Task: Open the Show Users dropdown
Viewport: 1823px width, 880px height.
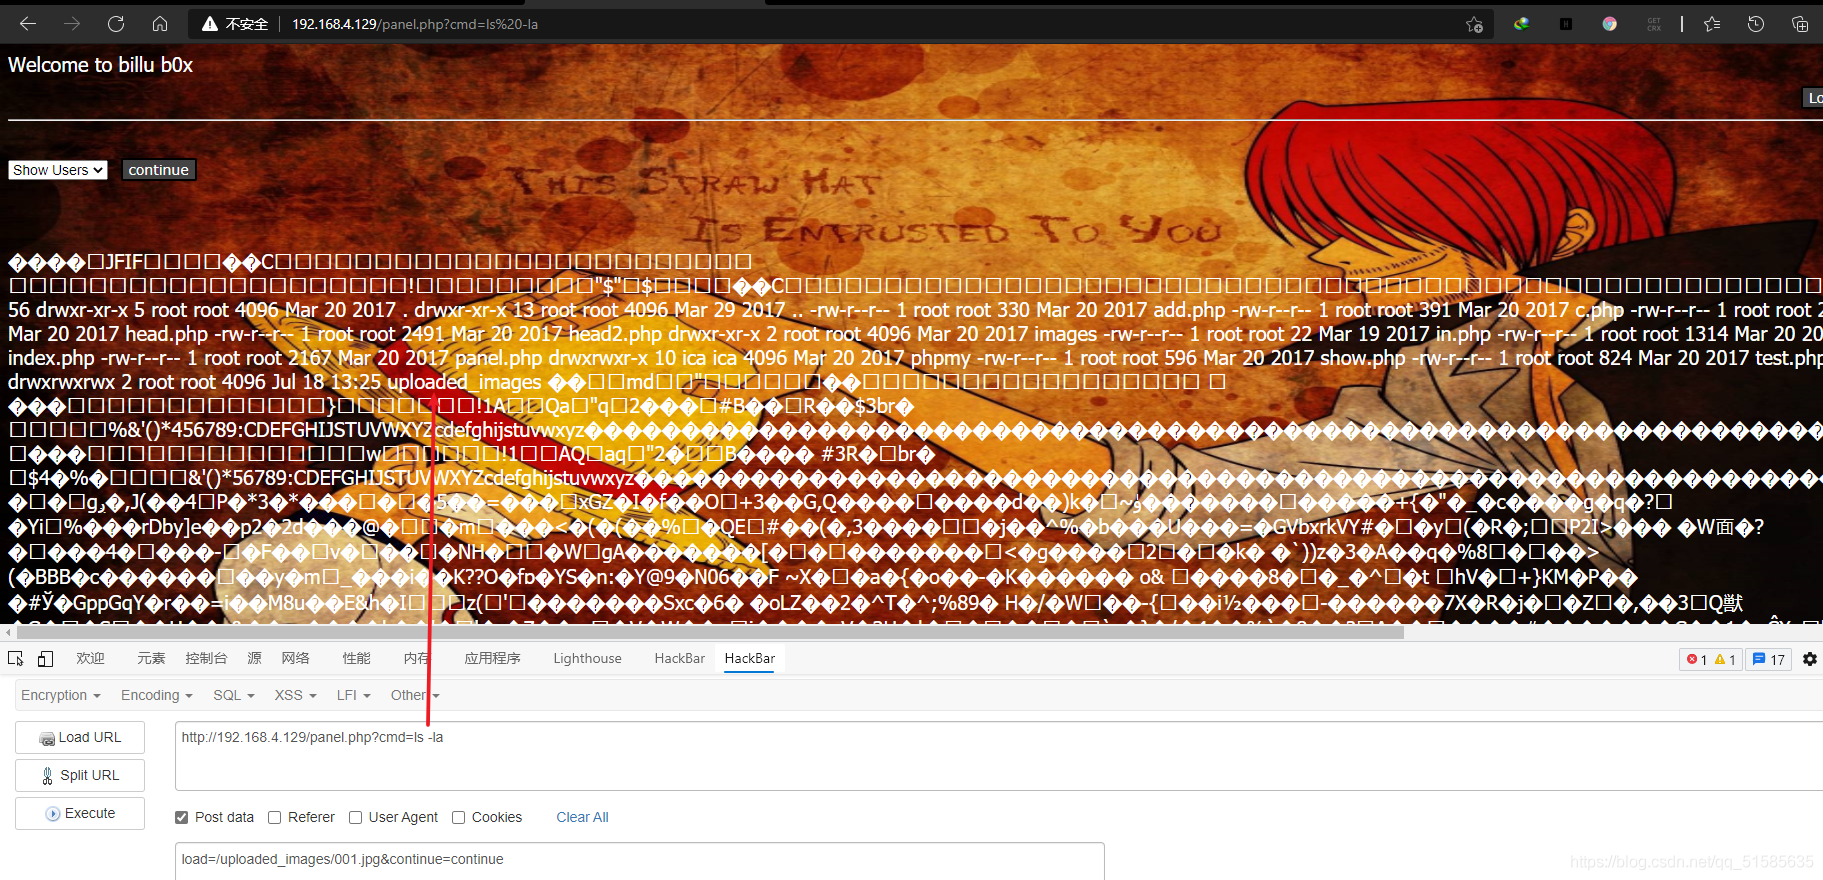Action: [x=58, y=170]
